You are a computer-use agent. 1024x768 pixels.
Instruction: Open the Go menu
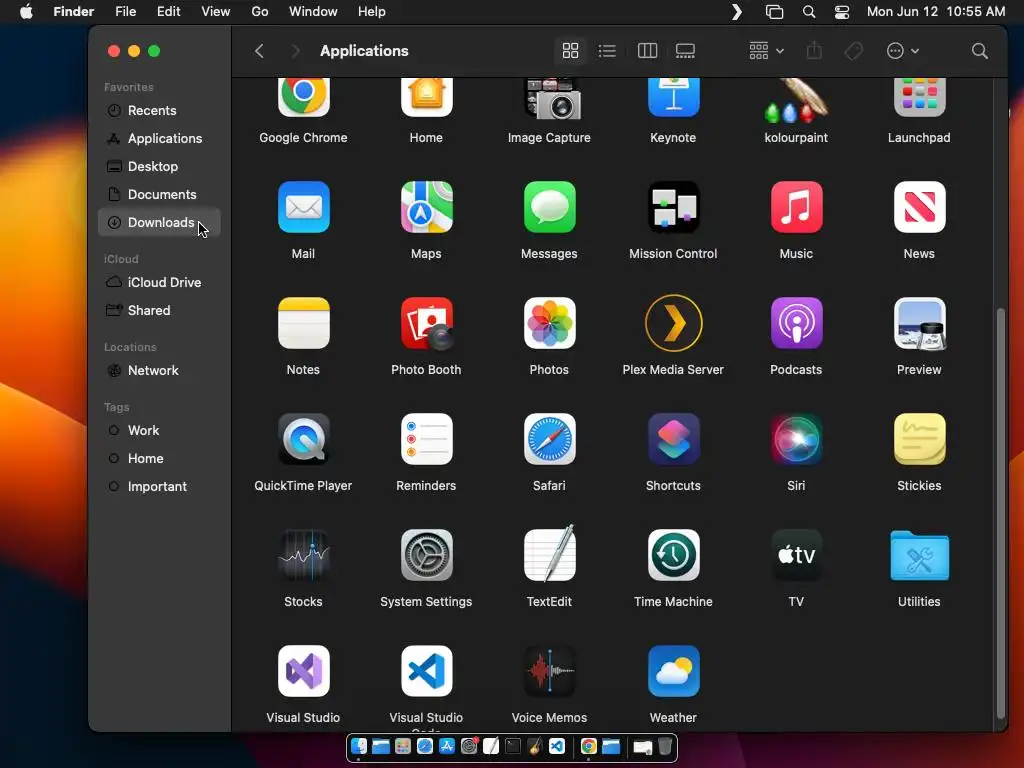[x=260, y=12]
